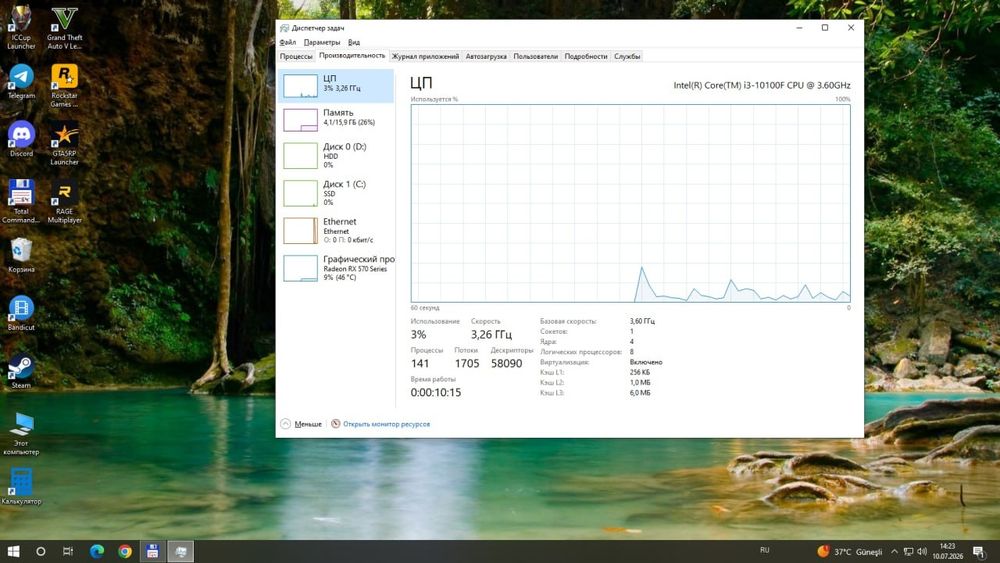Click the Microsoft Edge taskbar icon
The width and height of the screenshot is (1000, 563).
point(97,552)
